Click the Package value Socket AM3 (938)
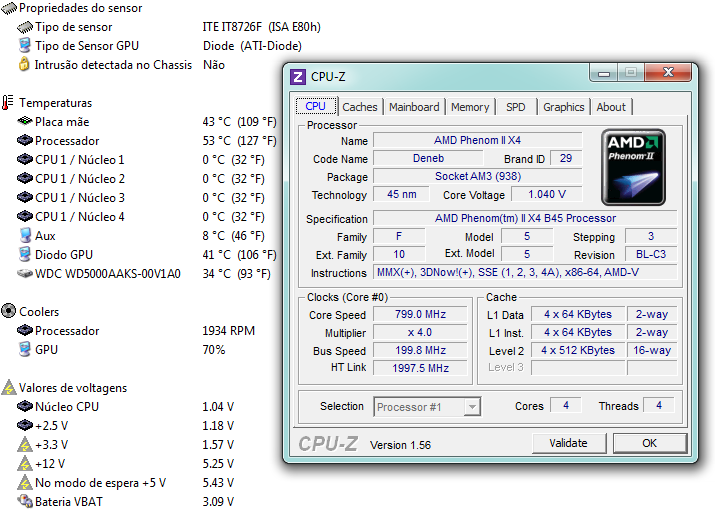 [x=477, y=176]
